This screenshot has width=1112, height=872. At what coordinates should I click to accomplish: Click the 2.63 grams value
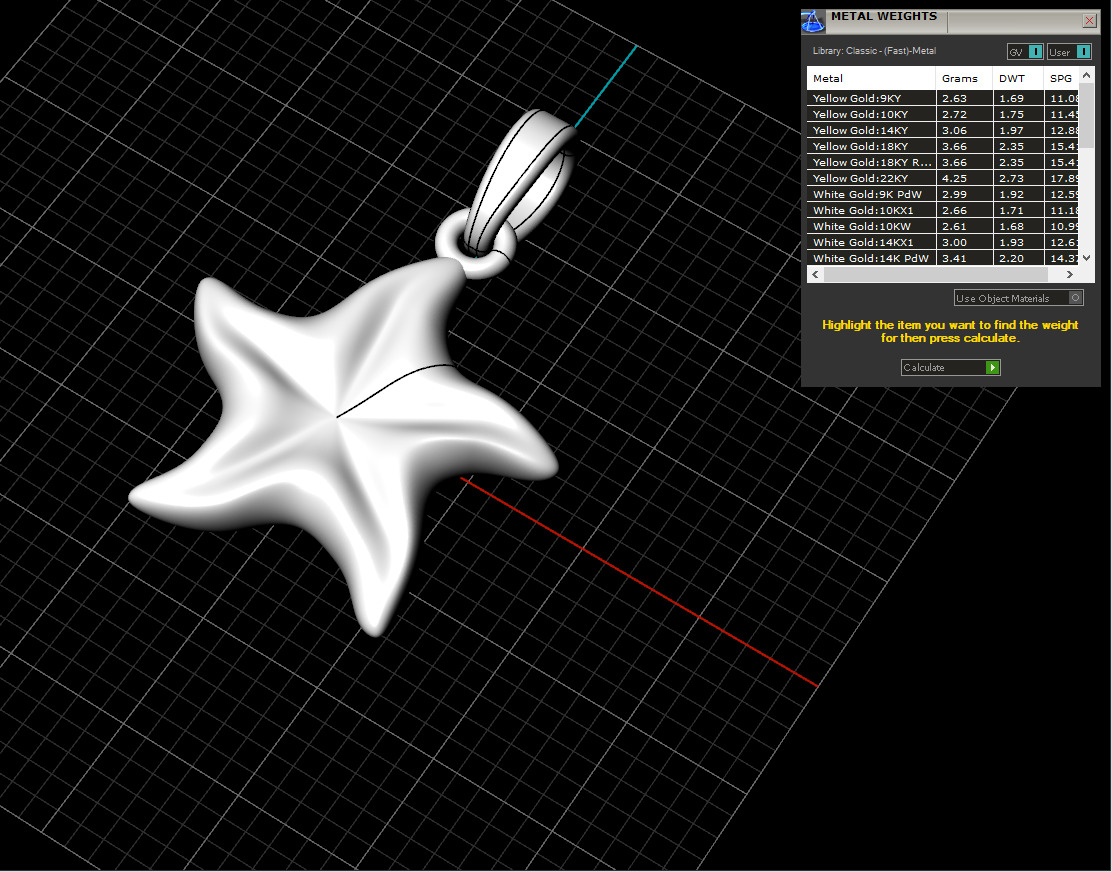point(955,99)
